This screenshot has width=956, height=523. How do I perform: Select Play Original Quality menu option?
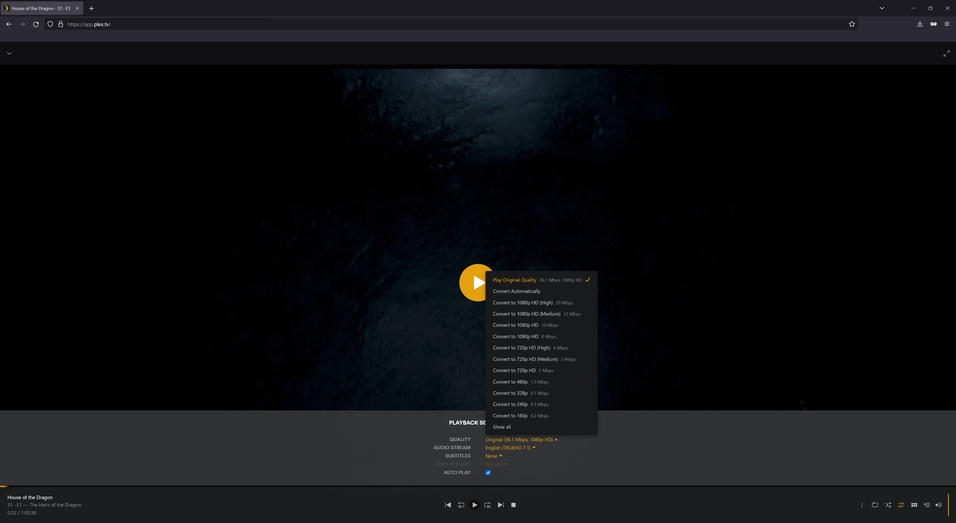(541, 280)
